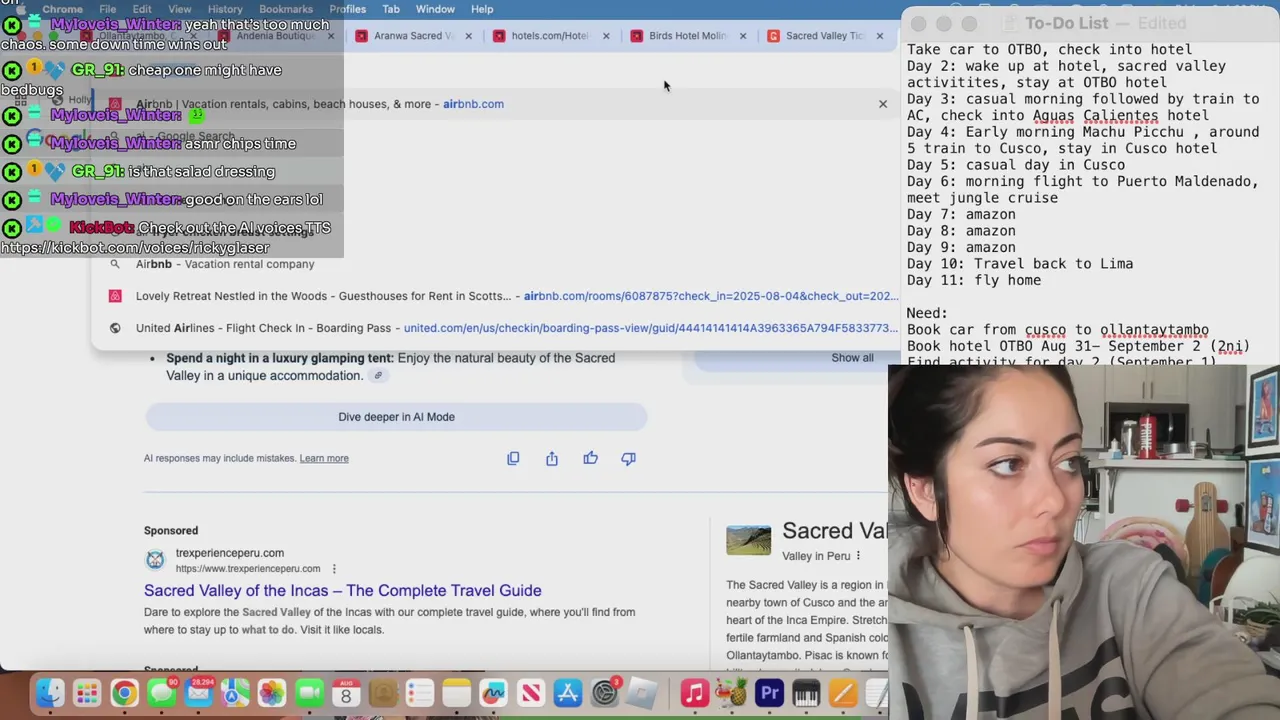Open three-dot menu beside trexperienceperu.com URL
This screenshot has width=1280, height=720.
coord(334,569)
